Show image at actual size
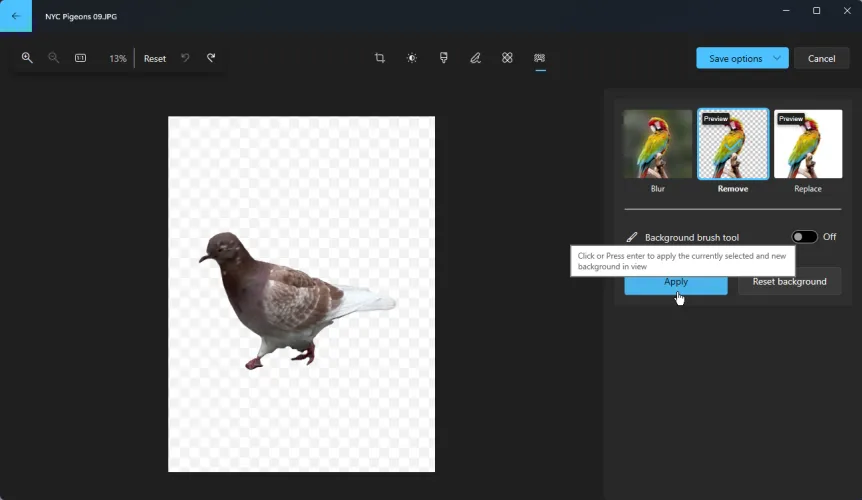The width and height of the screenshot is (862, 500). pyautogui.click(x=80, y=58)
